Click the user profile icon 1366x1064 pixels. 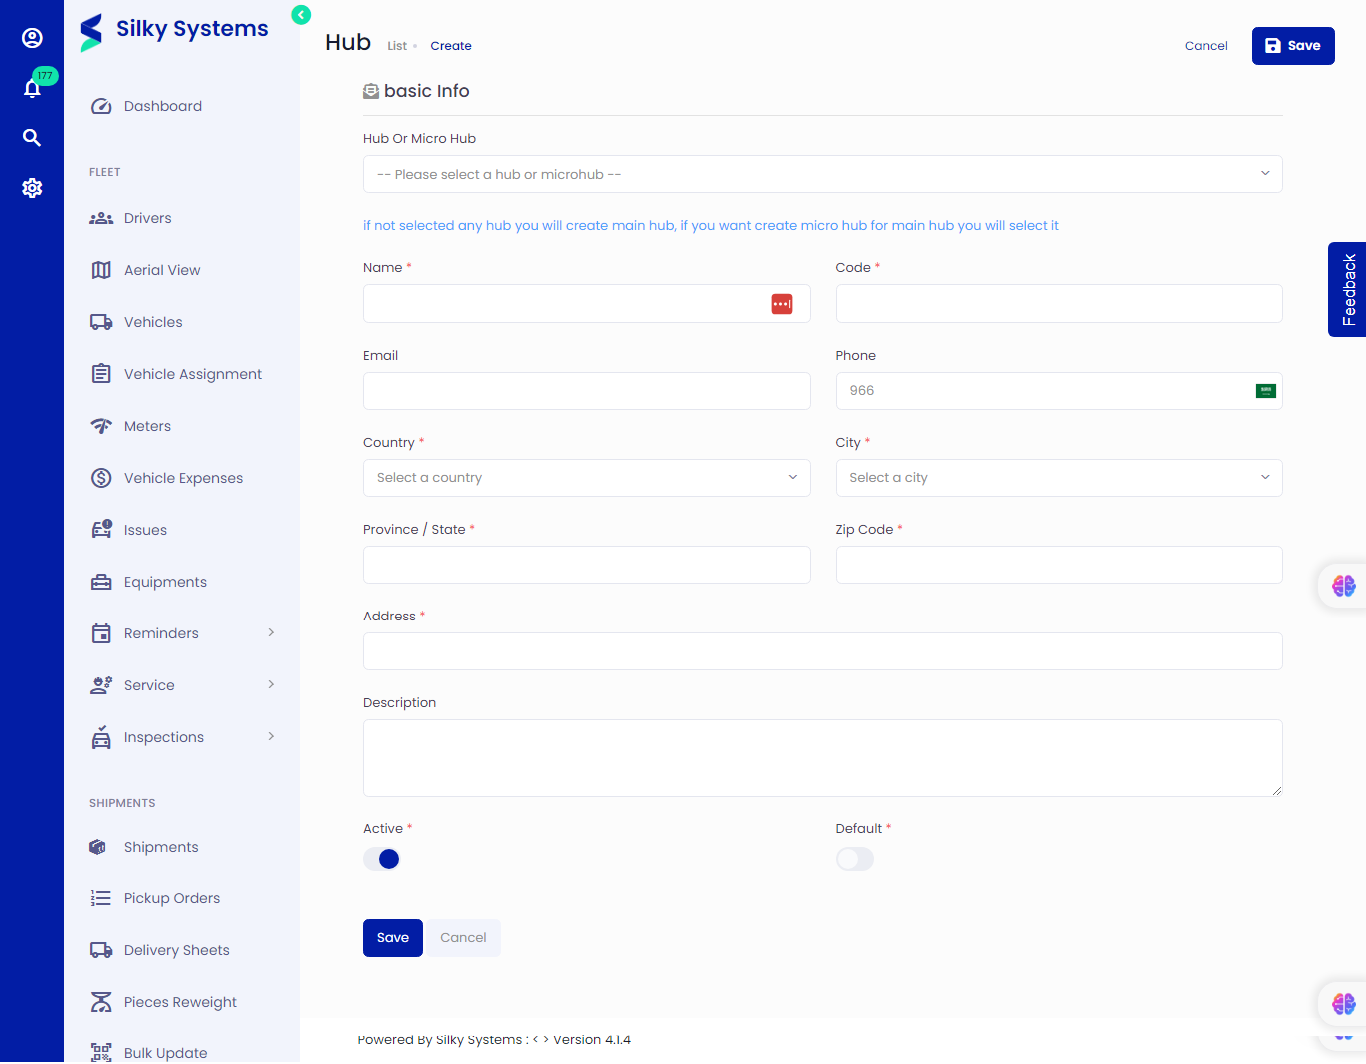click(x=32, y=38)
